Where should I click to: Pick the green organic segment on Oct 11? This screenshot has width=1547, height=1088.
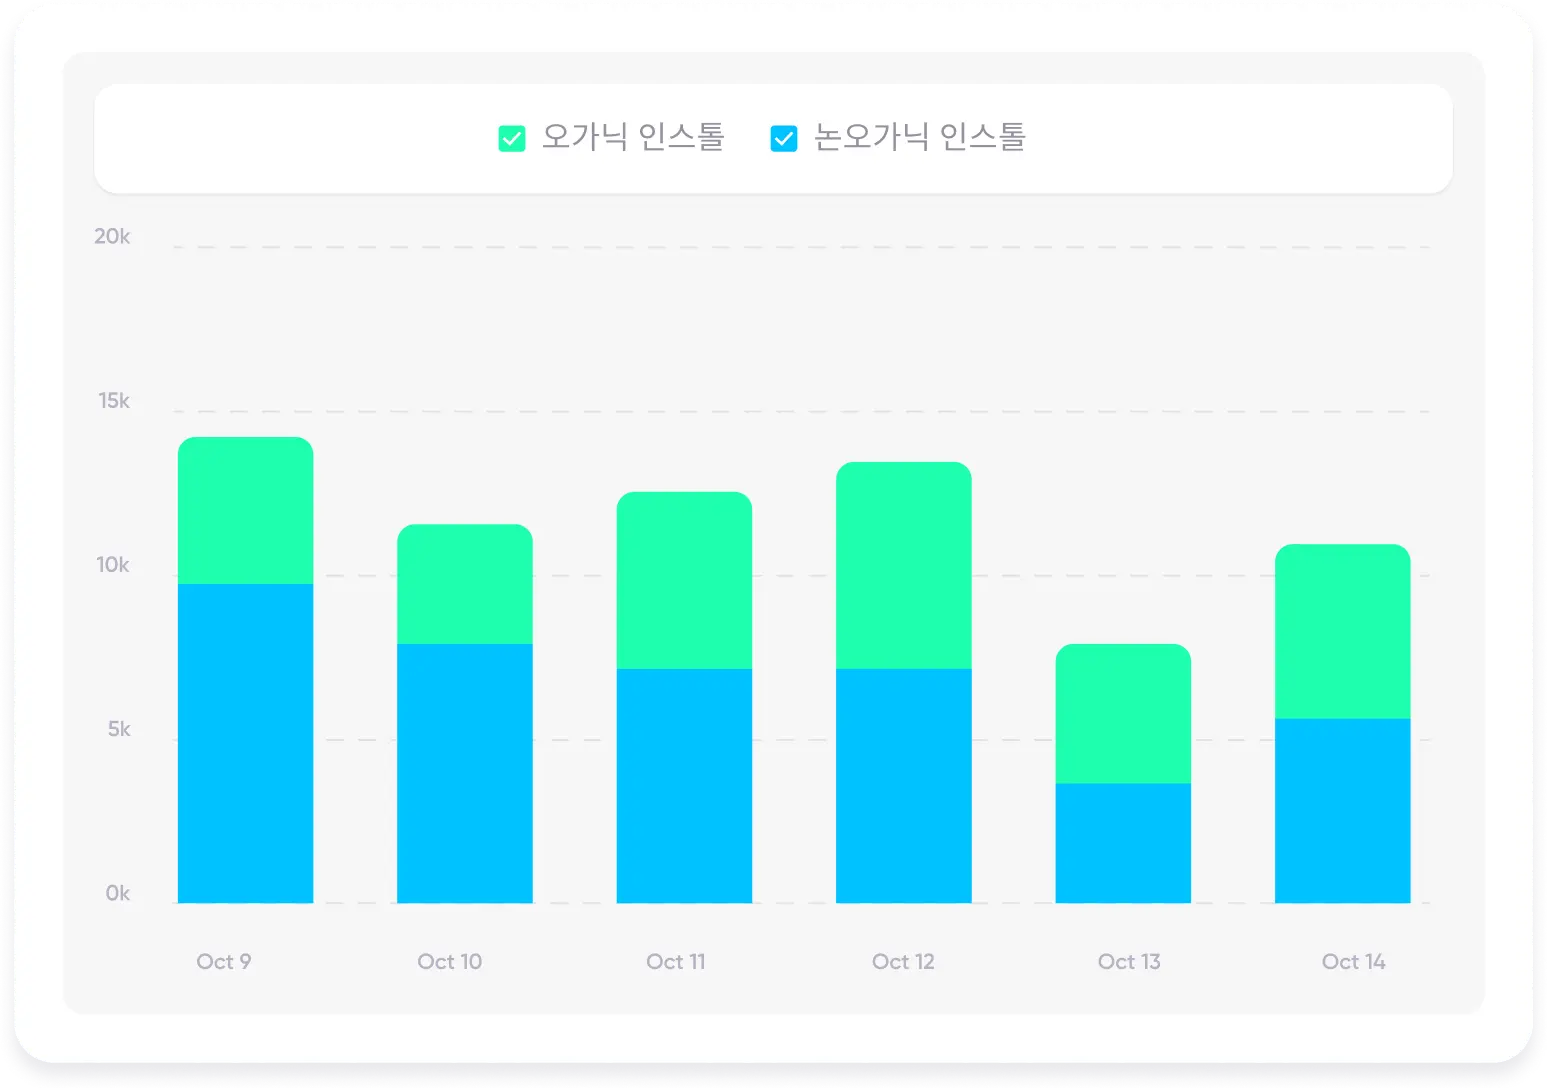(x=684, y=580)
